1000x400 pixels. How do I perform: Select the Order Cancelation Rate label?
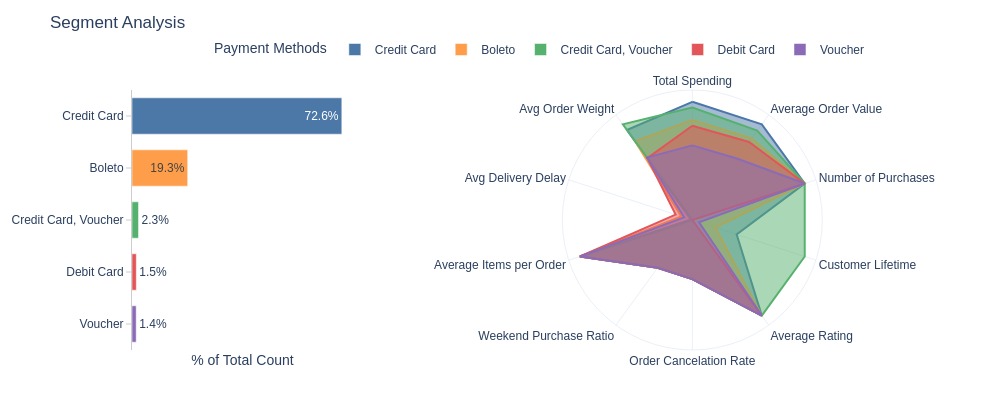pos(692,361)
